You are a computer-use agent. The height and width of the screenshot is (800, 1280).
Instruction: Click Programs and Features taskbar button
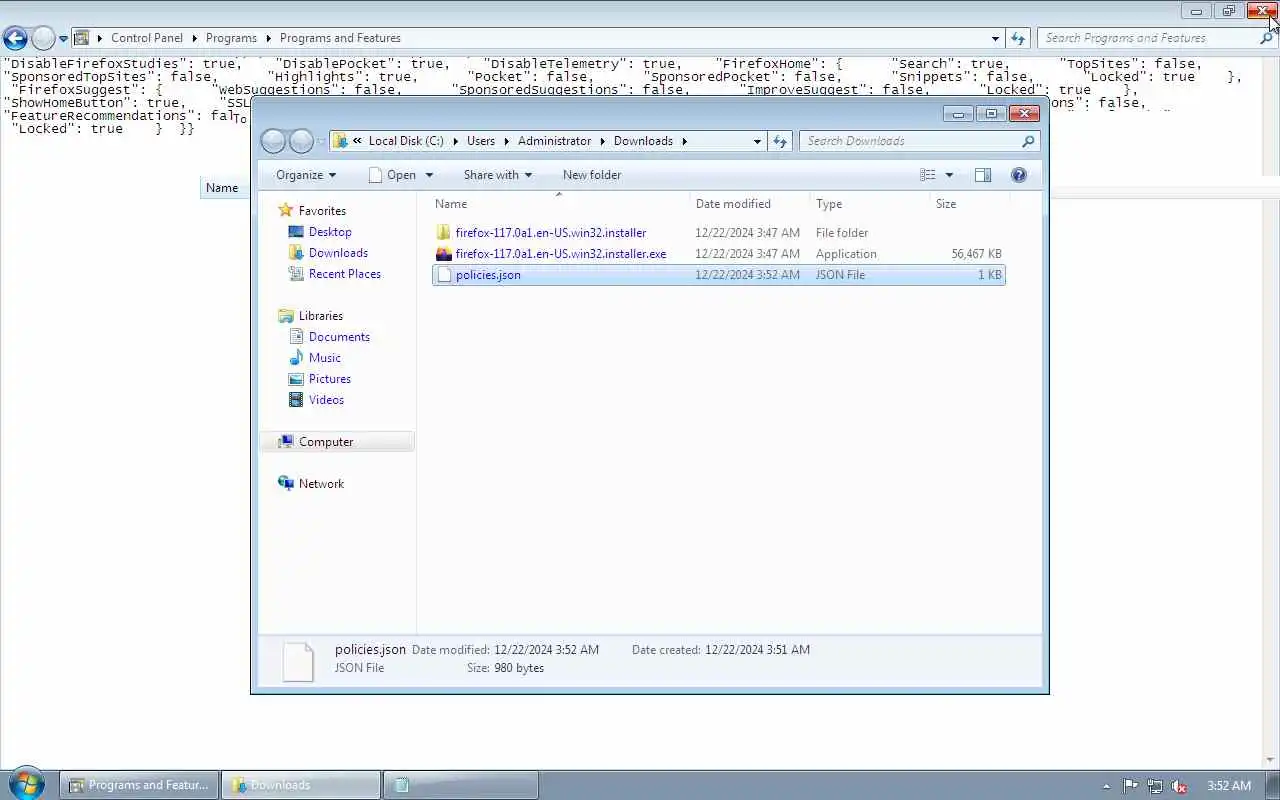[139, 785]
